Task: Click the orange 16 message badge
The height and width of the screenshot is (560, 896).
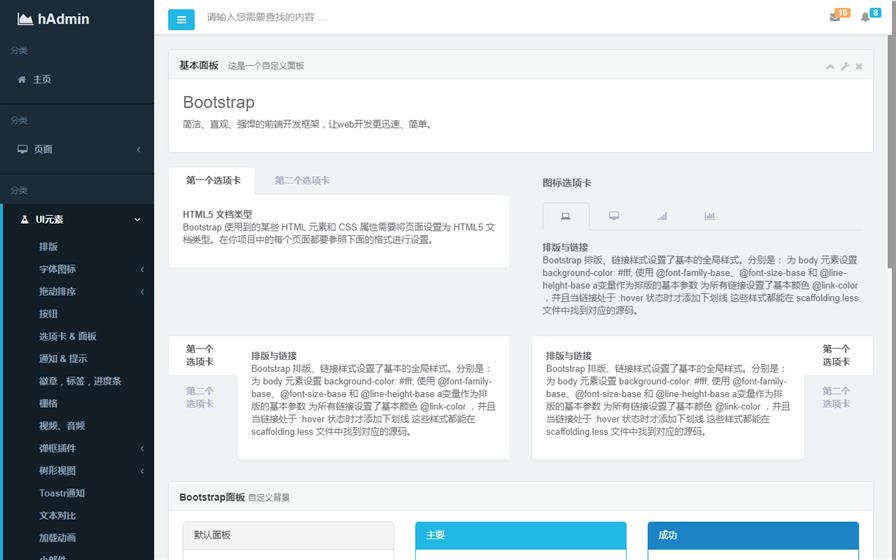Action: coord(842,13)
